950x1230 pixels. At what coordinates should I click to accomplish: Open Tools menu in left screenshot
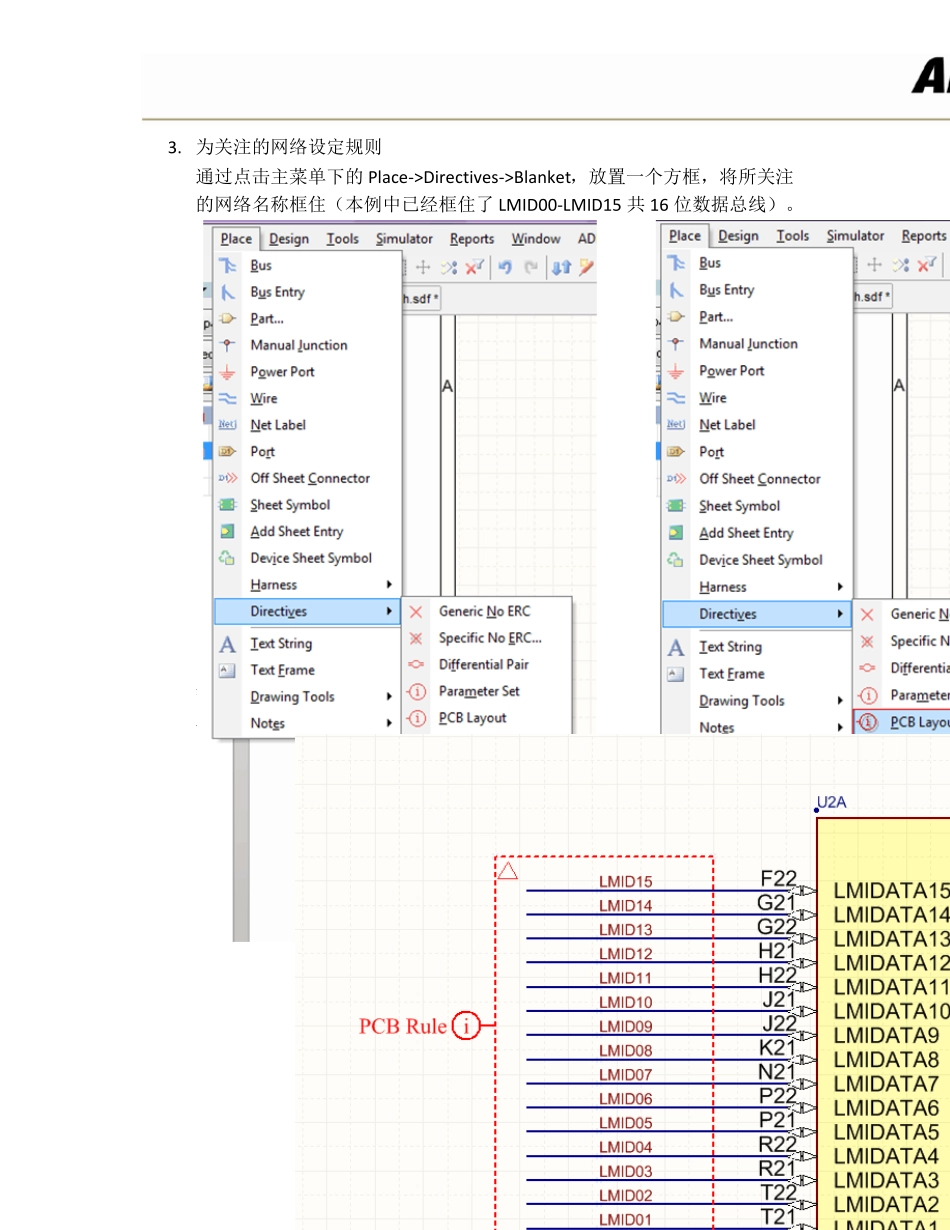(342, 239)
